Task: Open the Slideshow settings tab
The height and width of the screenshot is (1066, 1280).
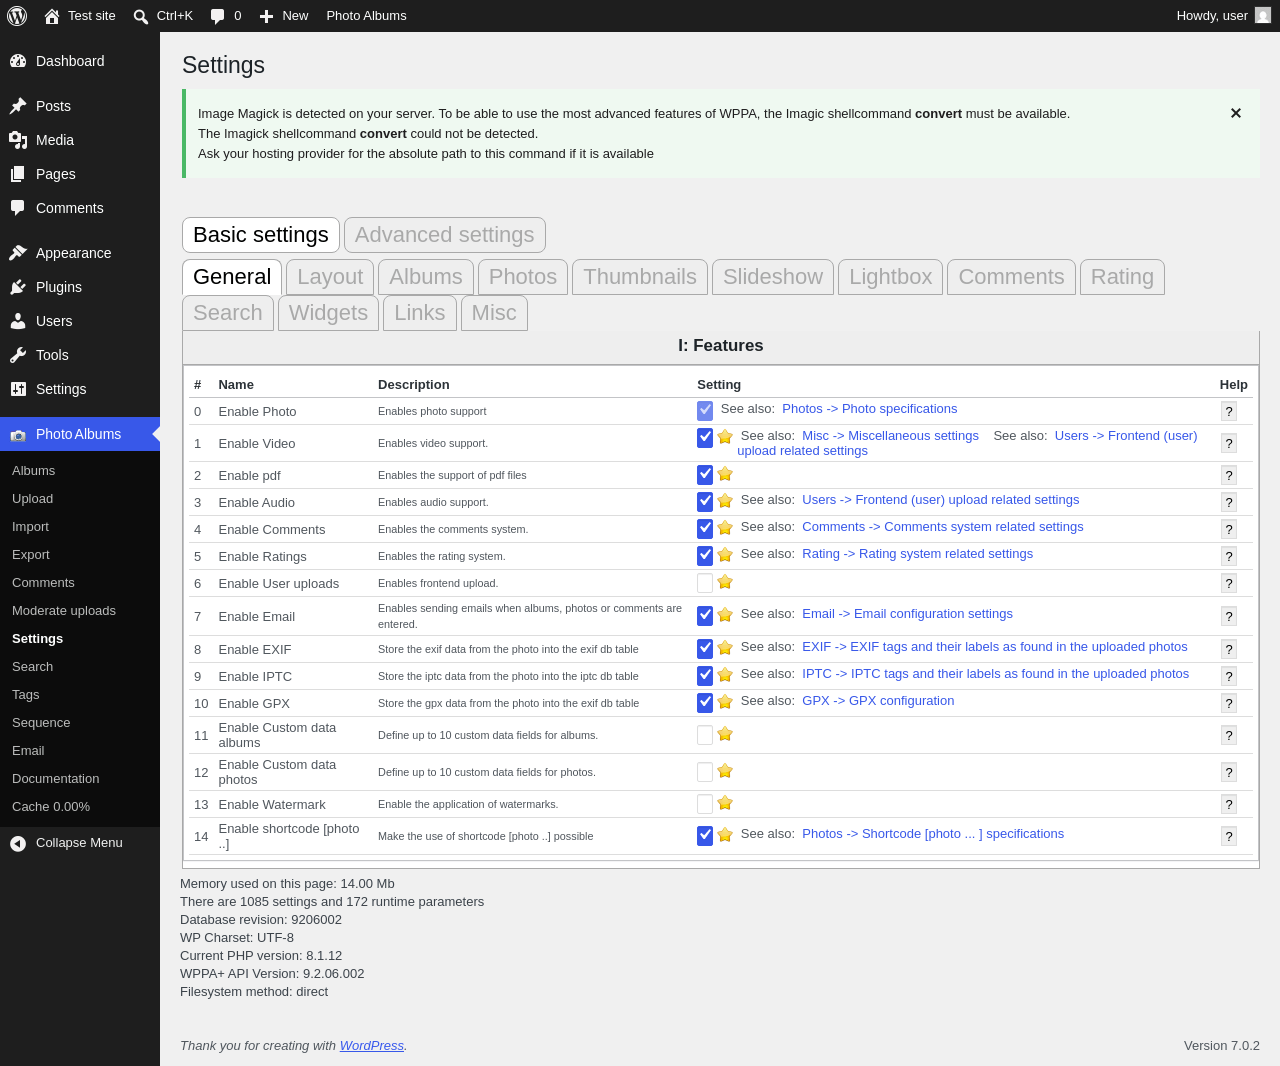Action: click(773, 277)
